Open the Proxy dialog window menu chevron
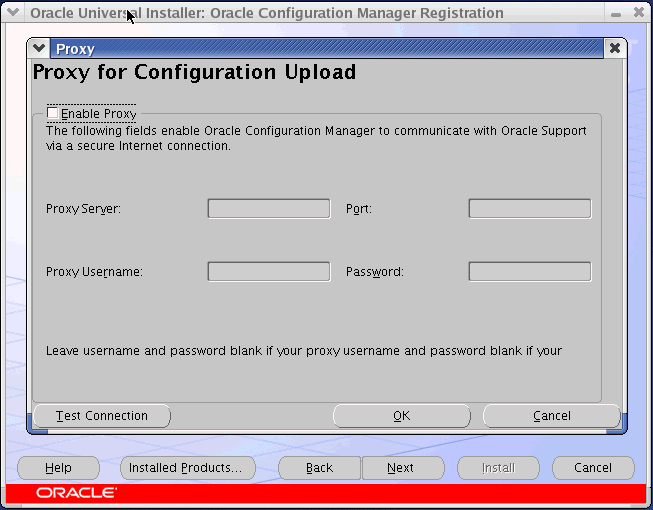 [x=39, y=48]
